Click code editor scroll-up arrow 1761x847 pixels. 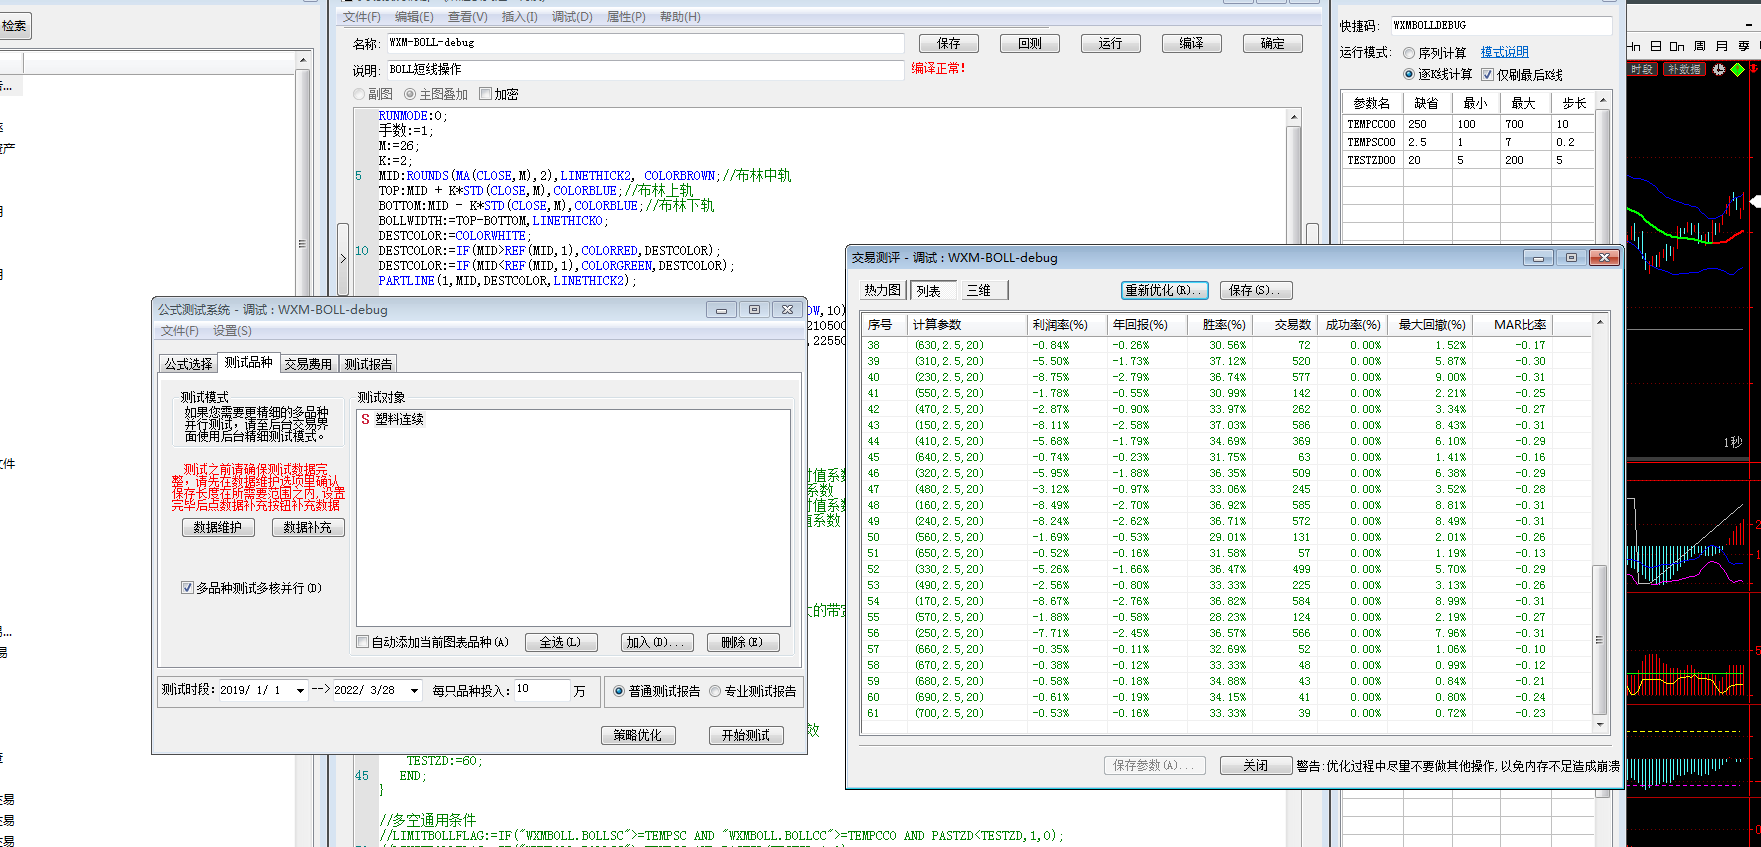coord(1293,117)
